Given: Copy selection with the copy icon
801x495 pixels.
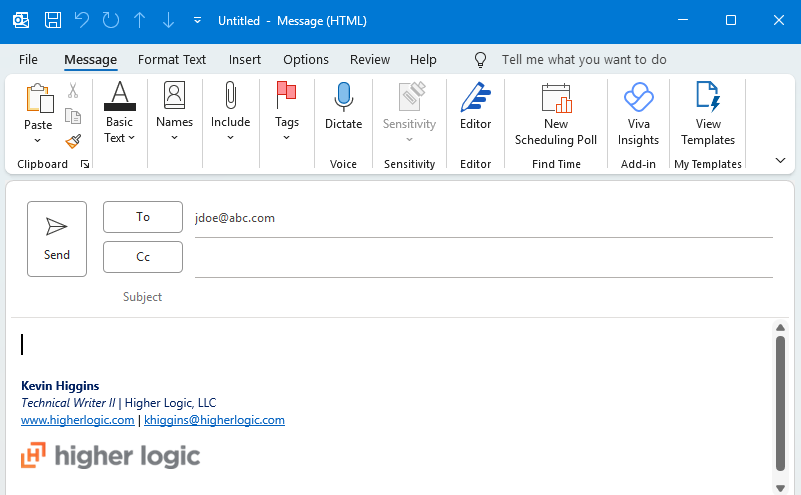Looking at the screenshot, I should [x=73, y=116].
